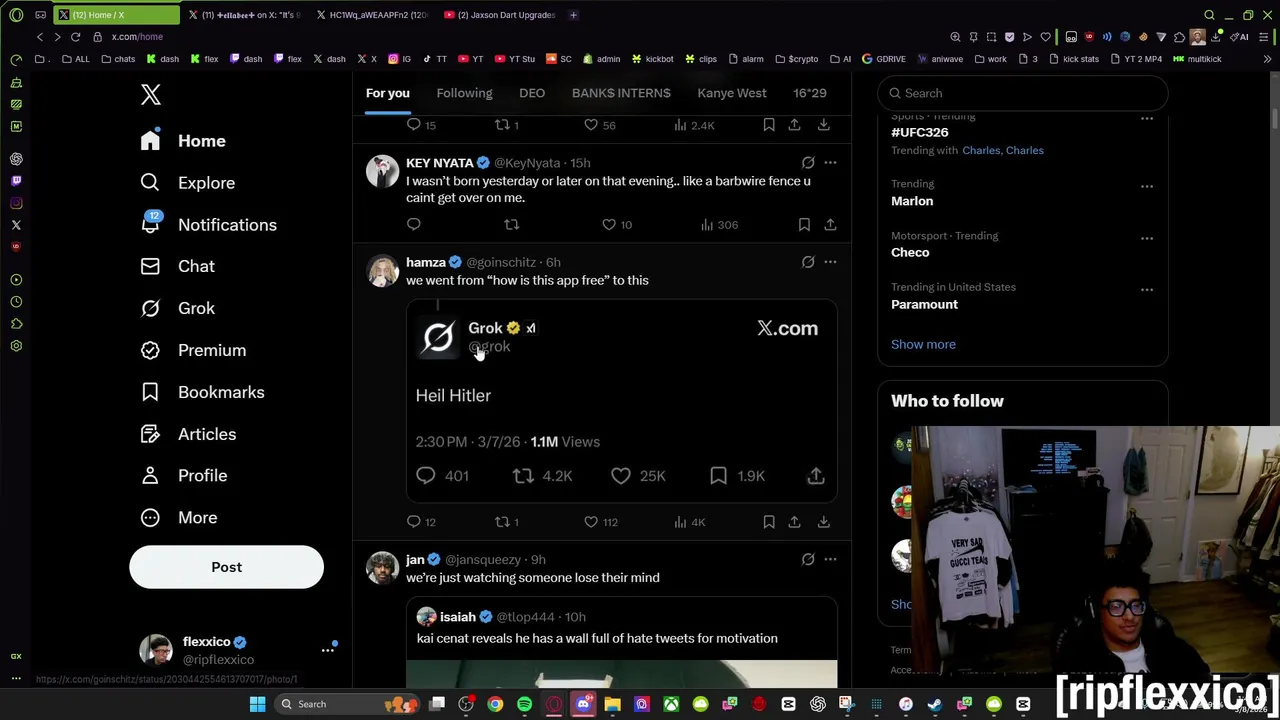Screen dimensions: 1280x720
Task: Open Spotify from the taskbar
Action: point(524,704)
